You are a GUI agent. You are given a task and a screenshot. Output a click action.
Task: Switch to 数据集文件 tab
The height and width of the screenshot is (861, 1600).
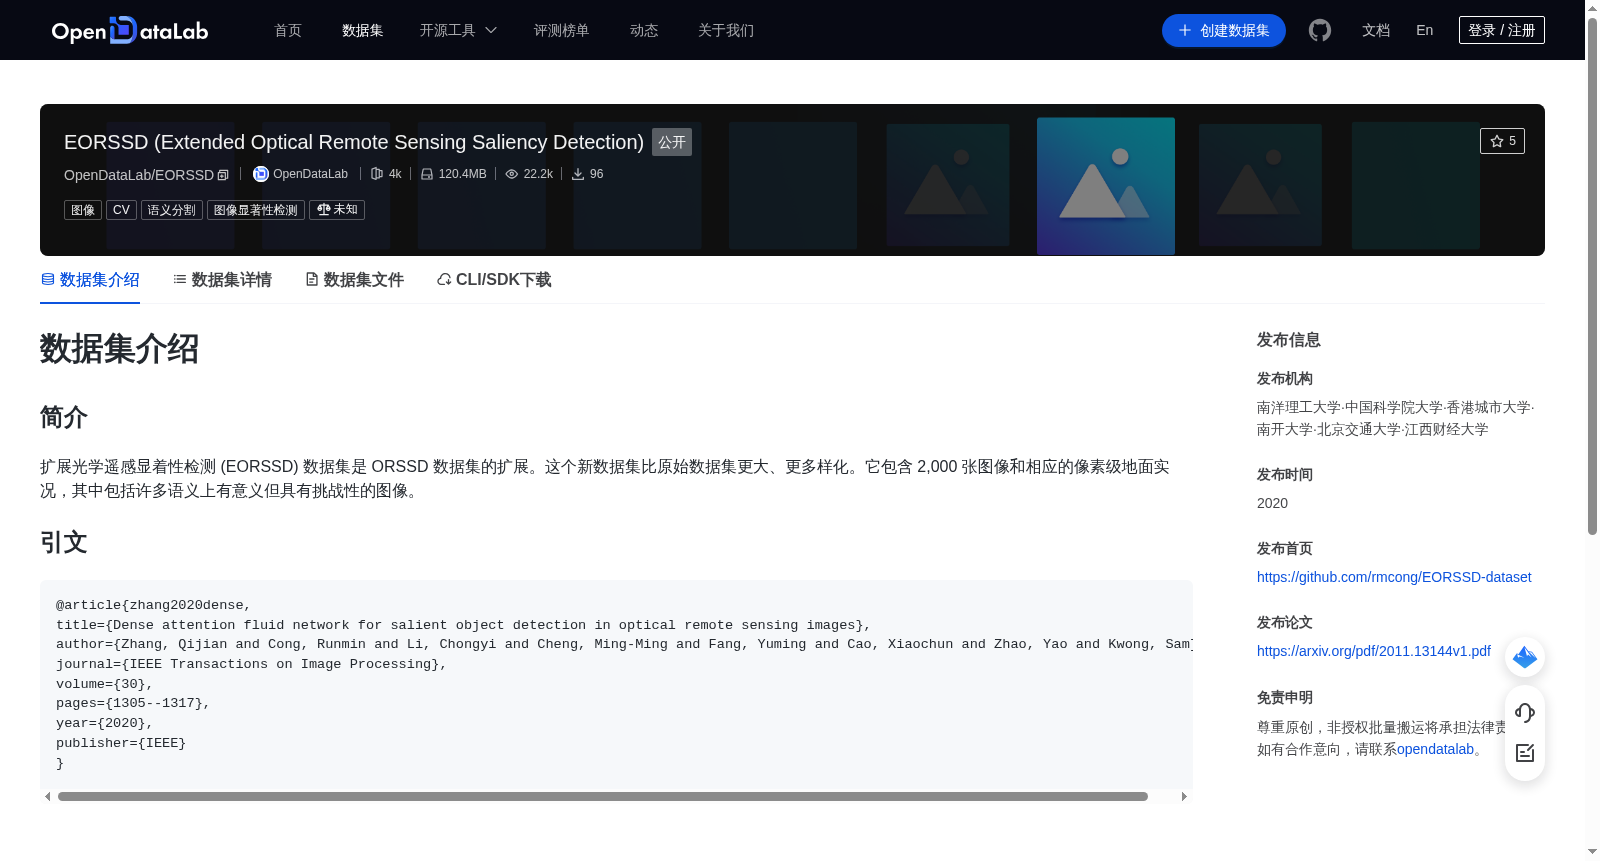[x=354, y=280]
